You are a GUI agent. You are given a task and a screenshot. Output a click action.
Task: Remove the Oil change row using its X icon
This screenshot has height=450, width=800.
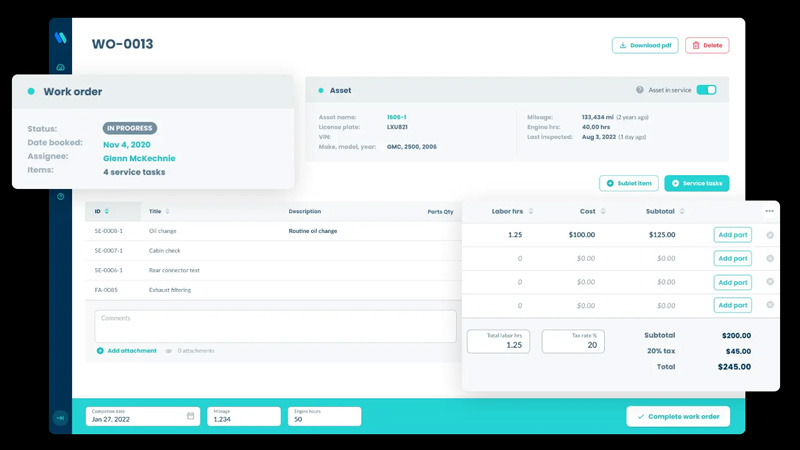pyautogui.click(x=769, y=235)
